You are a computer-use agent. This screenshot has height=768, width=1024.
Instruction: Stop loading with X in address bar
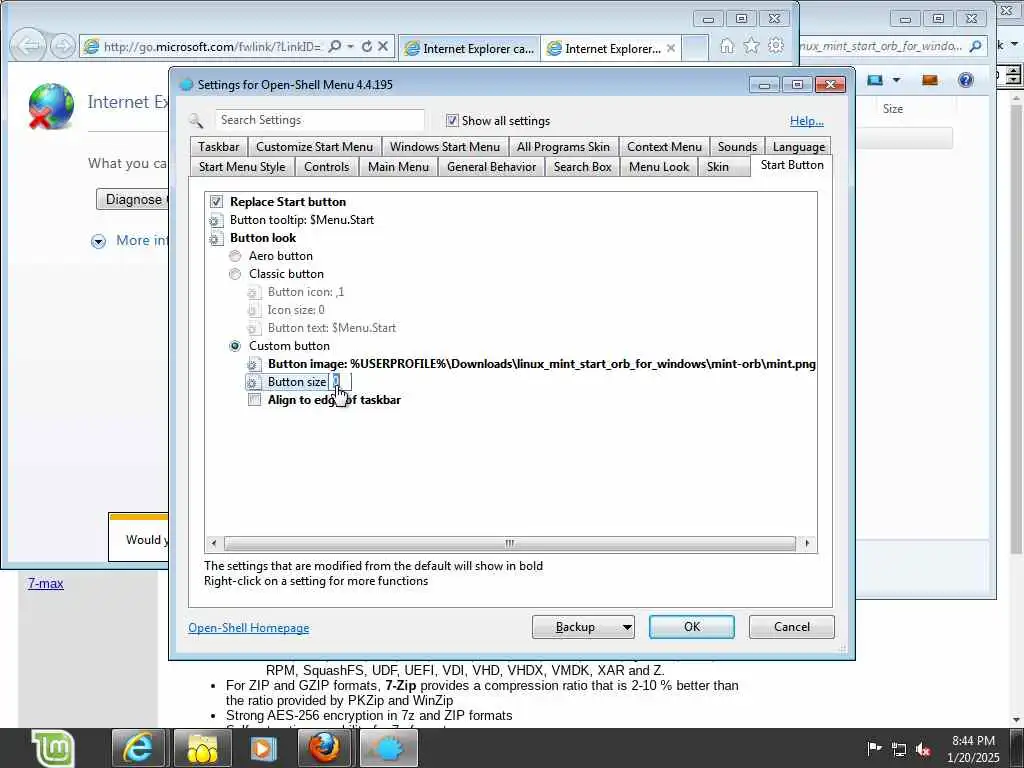(383, 46)
